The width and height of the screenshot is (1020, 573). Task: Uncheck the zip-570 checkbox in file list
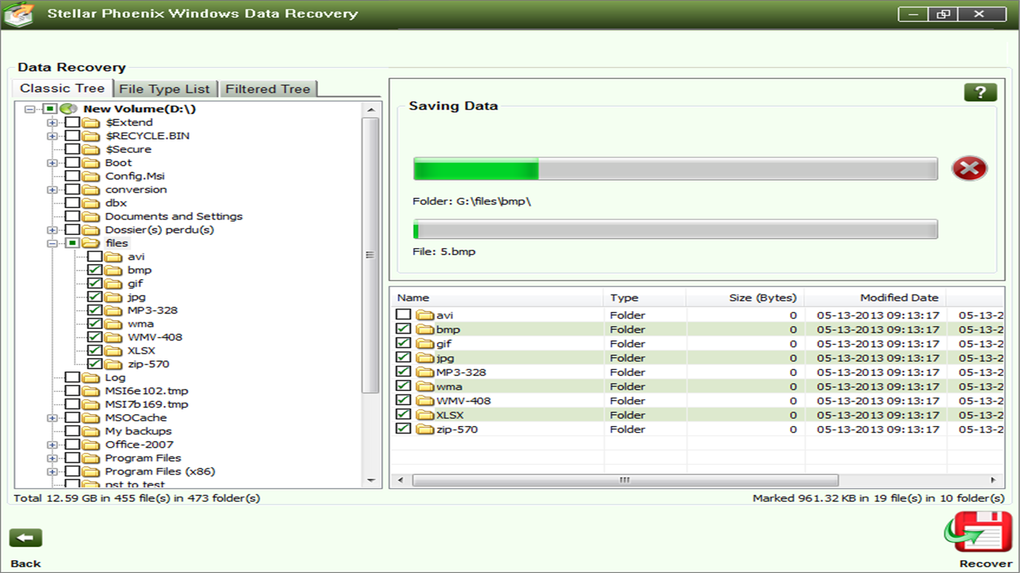point(403,429)
